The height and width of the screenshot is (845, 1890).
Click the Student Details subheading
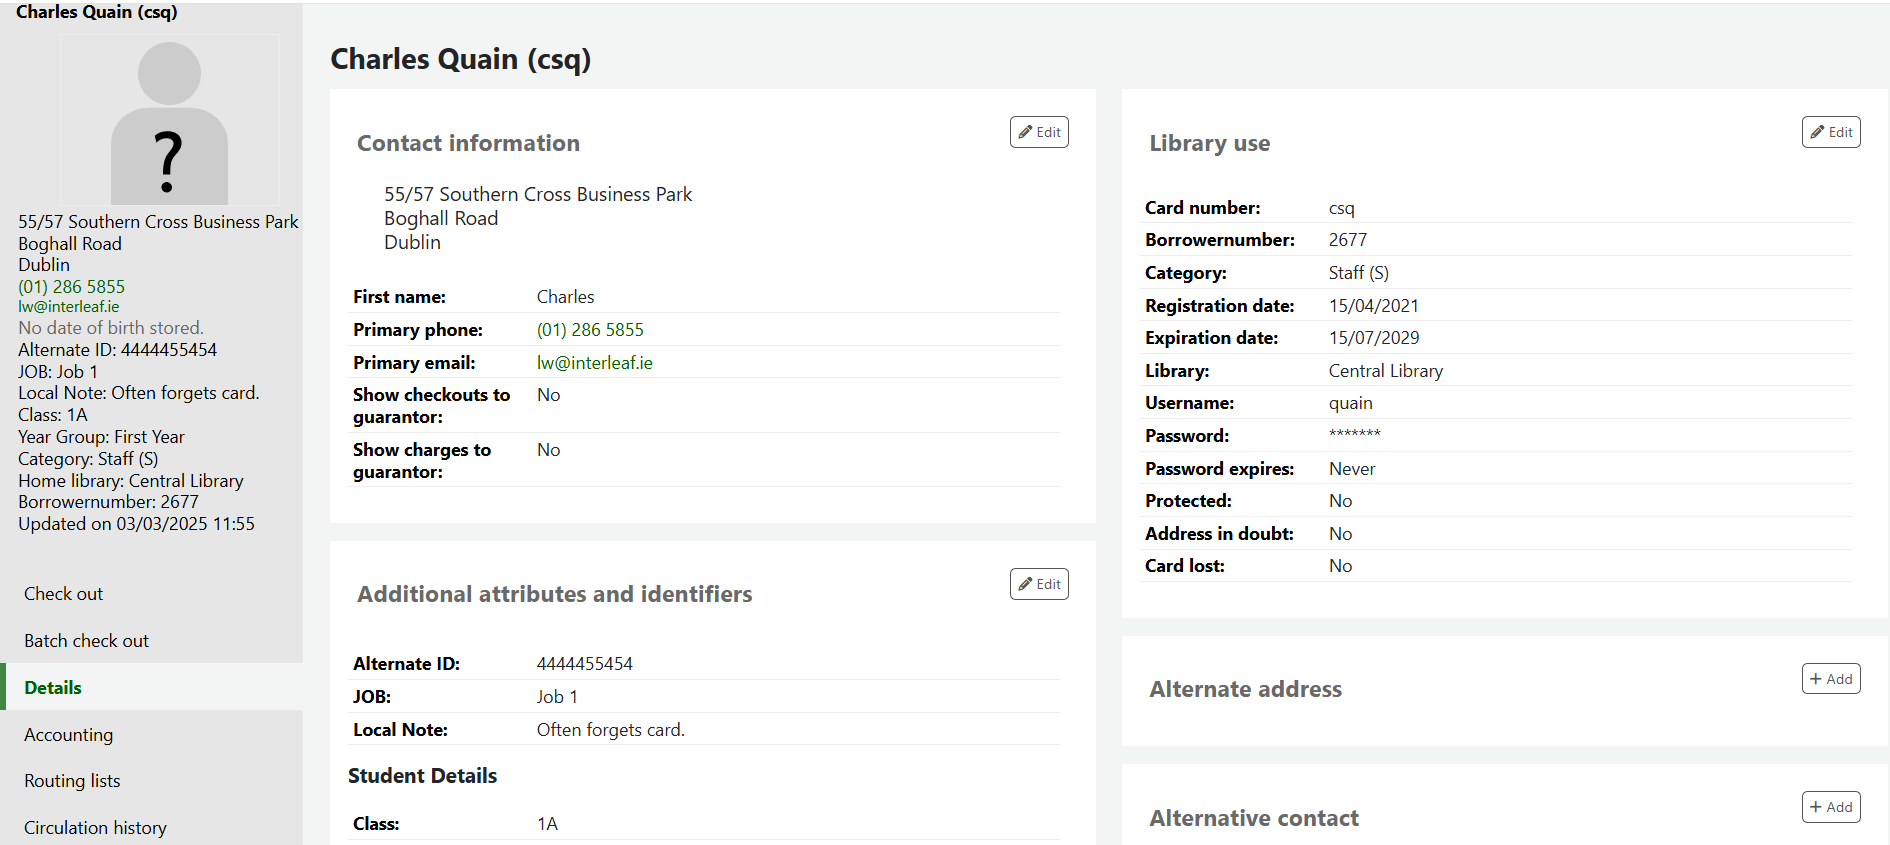[x=422, y=776]
